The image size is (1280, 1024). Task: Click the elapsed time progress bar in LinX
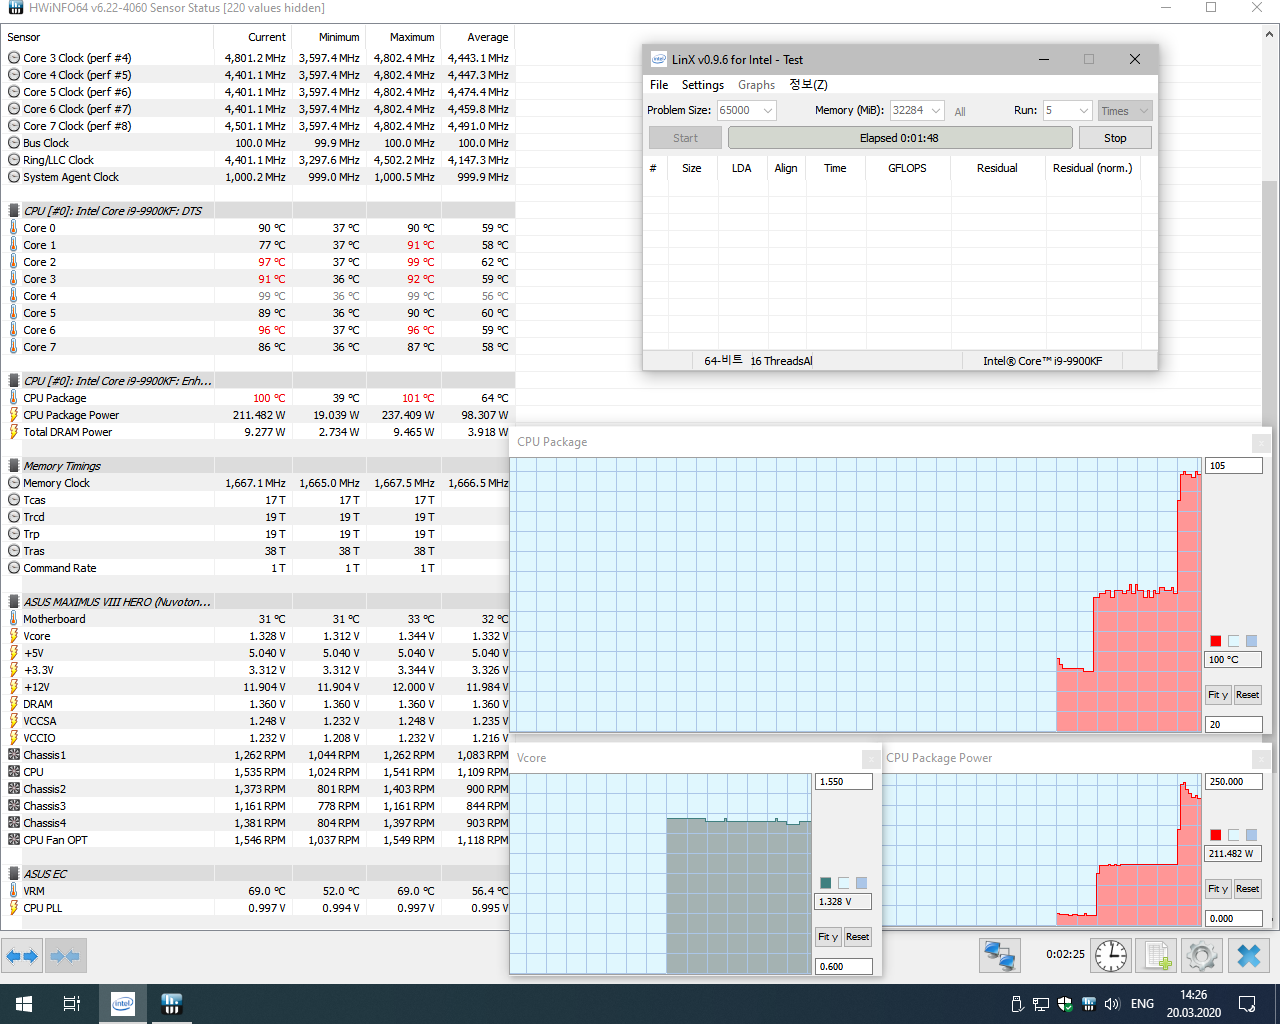pos(900,138)
